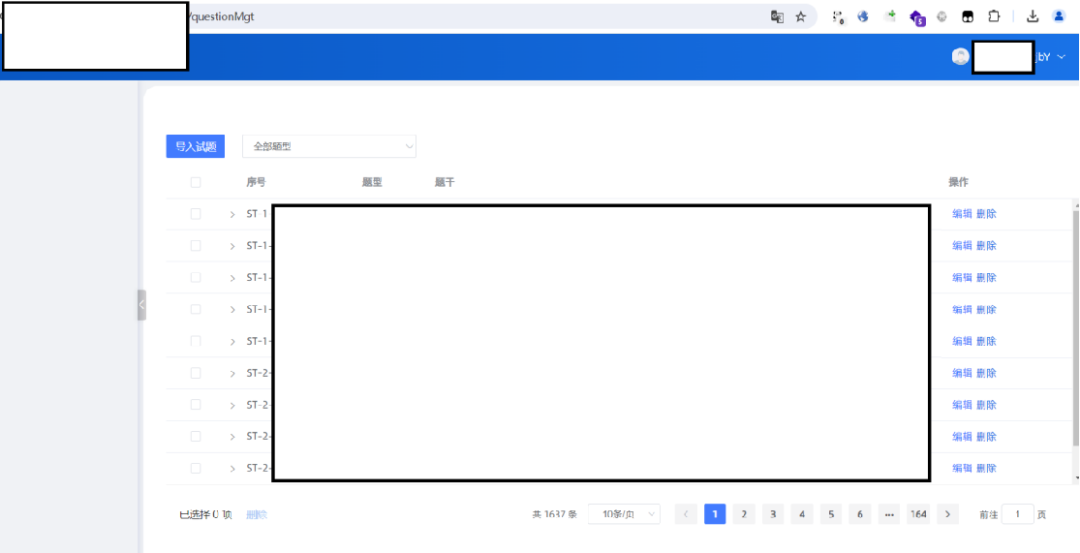The height and width of the screenshot is (553, 1080).
Task: Collapse the left sidebar using the handle
Action: [141, 305]
